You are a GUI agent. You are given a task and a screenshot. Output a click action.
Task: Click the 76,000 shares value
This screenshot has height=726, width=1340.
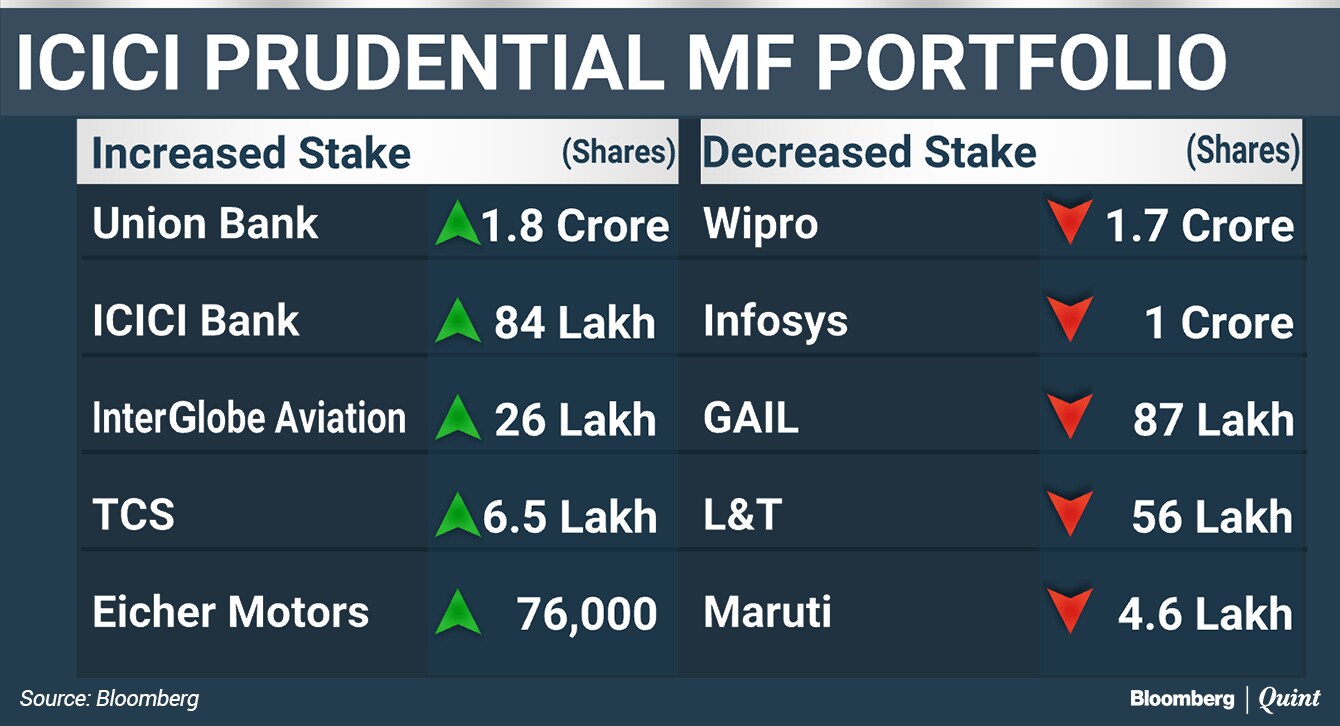587,614
